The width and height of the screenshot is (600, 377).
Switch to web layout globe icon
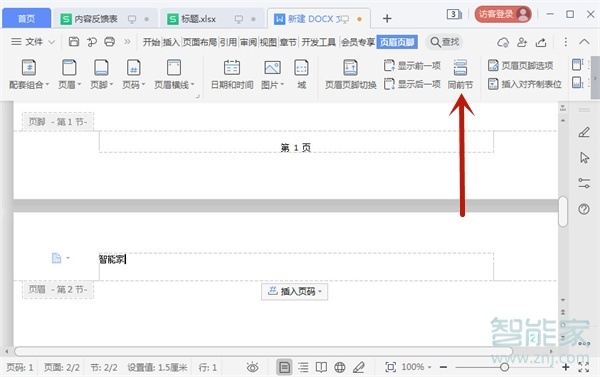click(340, 368)
